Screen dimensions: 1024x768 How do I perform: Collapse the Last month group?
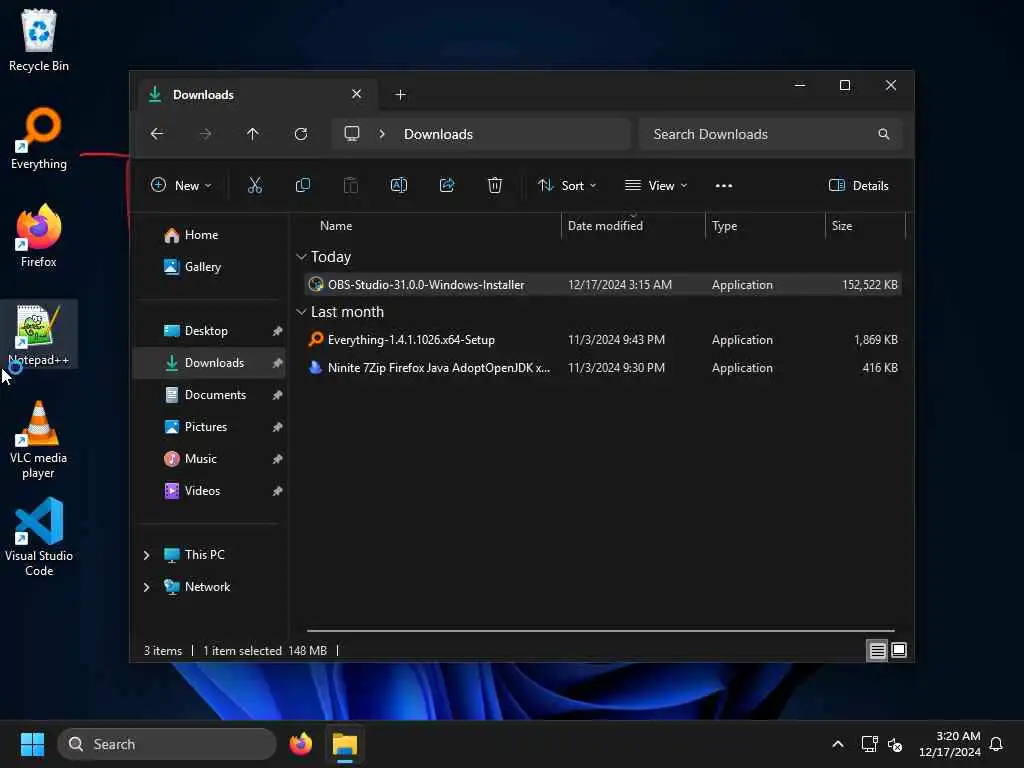pyautogui.click(x=301, y=312)
